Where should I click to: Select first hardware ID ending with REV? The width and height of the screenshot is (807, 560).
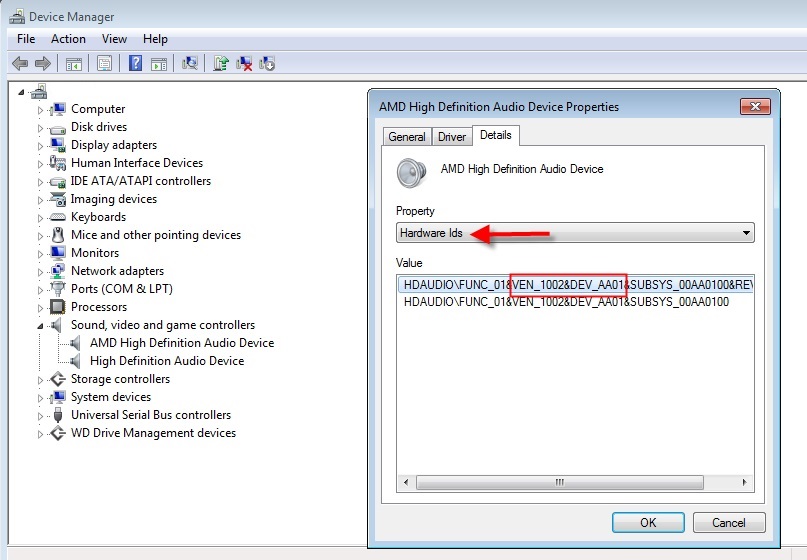pyautogui.click(x=575, y=285)
